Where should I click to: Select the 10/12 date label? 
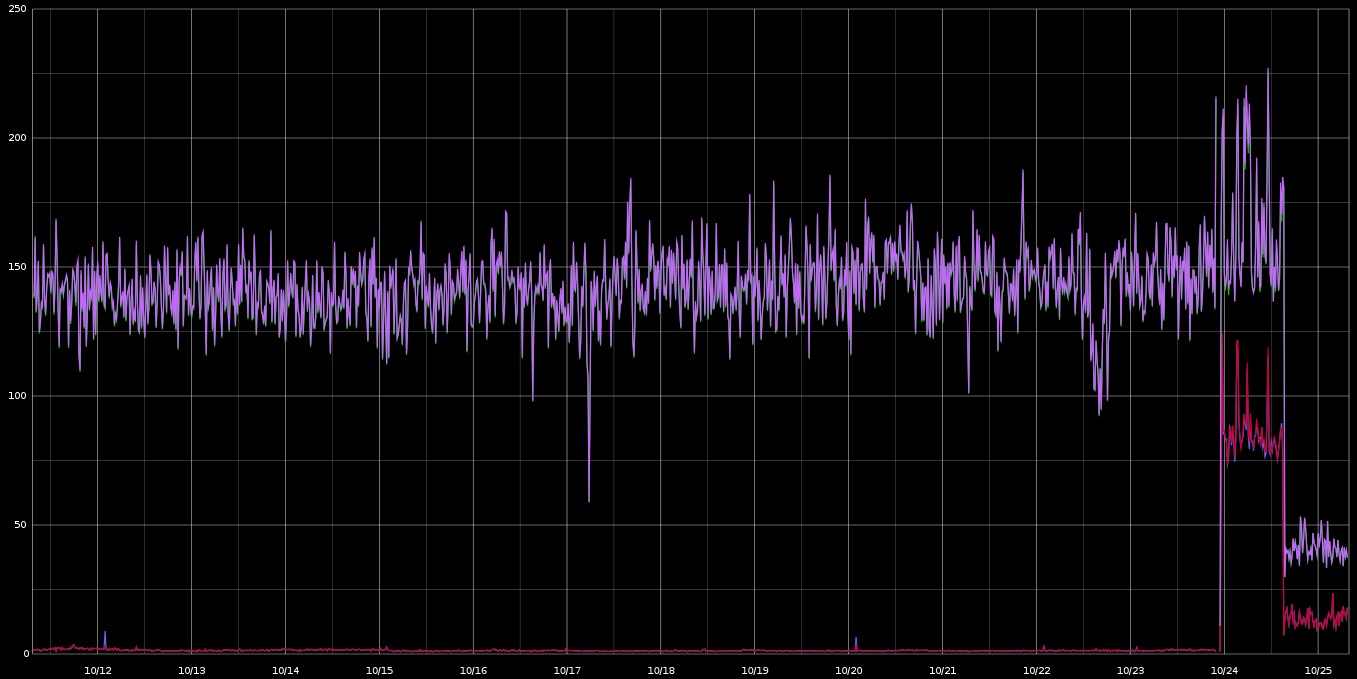point(98,670)
